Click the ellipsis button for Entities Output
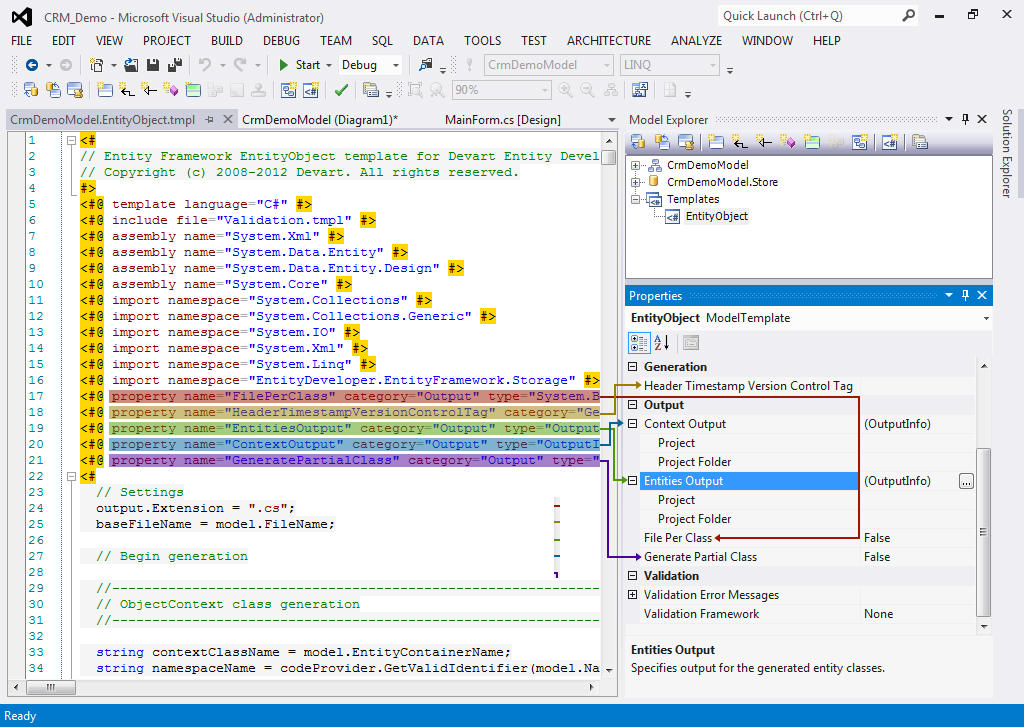This screenshot has height=728, width=1024. click(x=965, y=481)
